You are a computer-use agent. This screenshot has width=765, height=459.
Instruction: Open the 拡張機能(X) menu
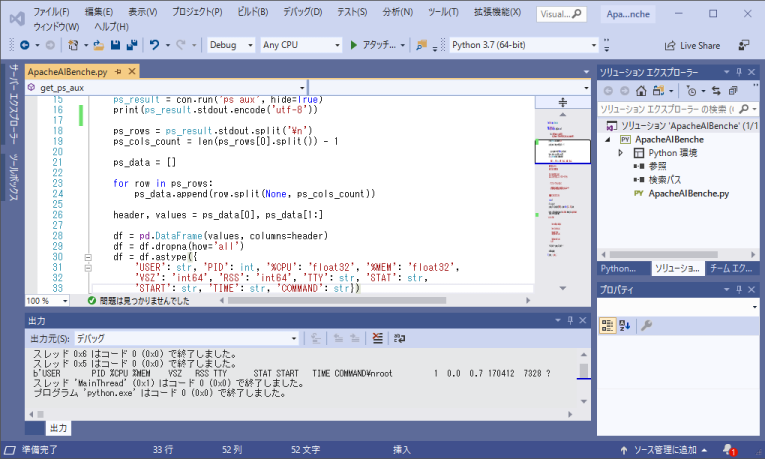point(497,12)
